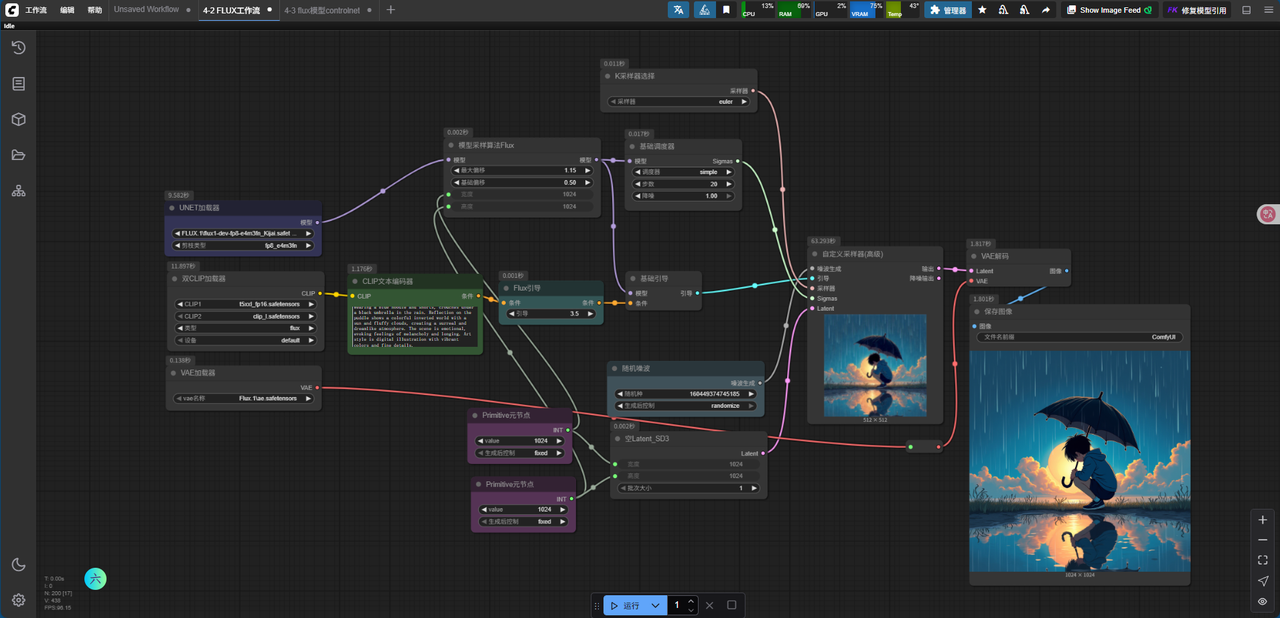Open the UNET model flux1-dev-fp8 dropdown

click(x=243, y=233)
